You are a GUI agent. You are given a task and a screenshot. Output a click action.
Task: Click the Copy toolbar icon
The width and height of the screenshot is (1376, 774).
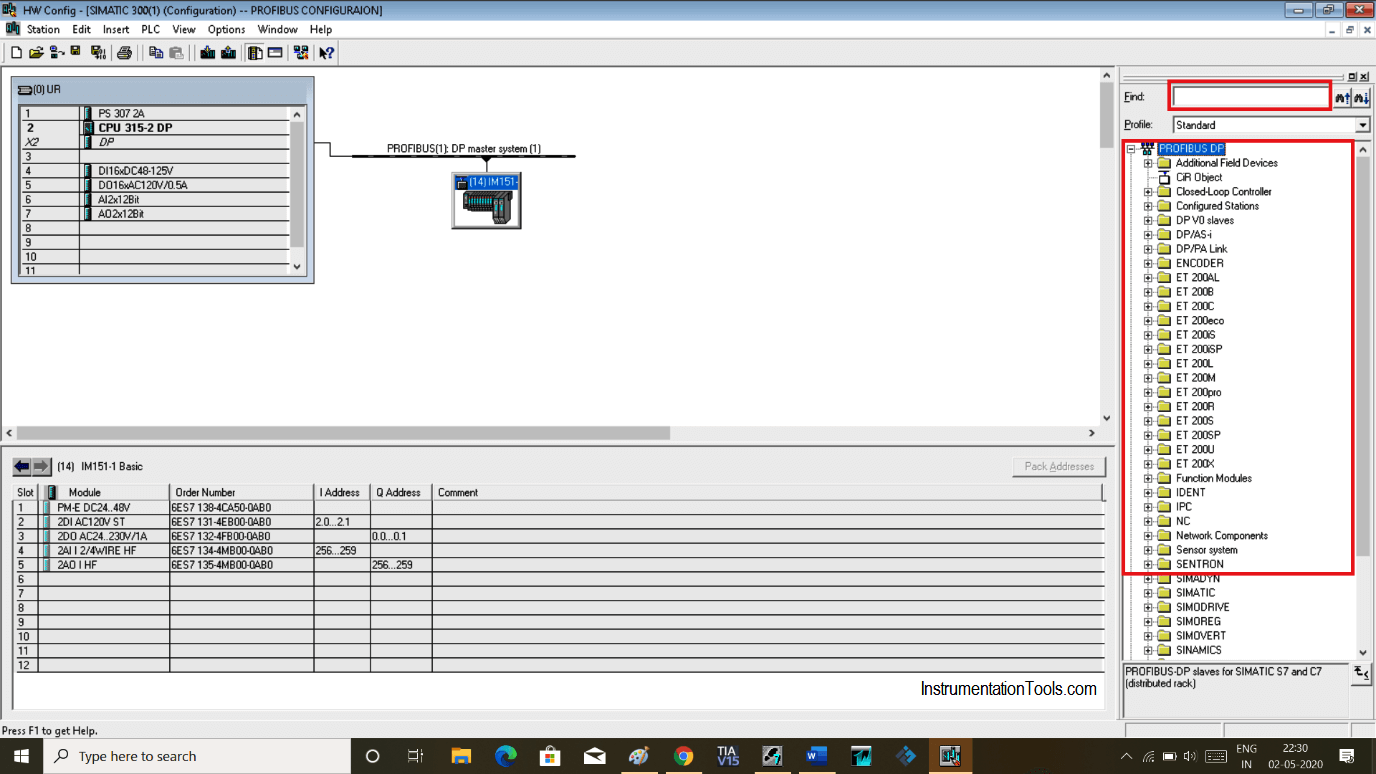click(157, 52)
